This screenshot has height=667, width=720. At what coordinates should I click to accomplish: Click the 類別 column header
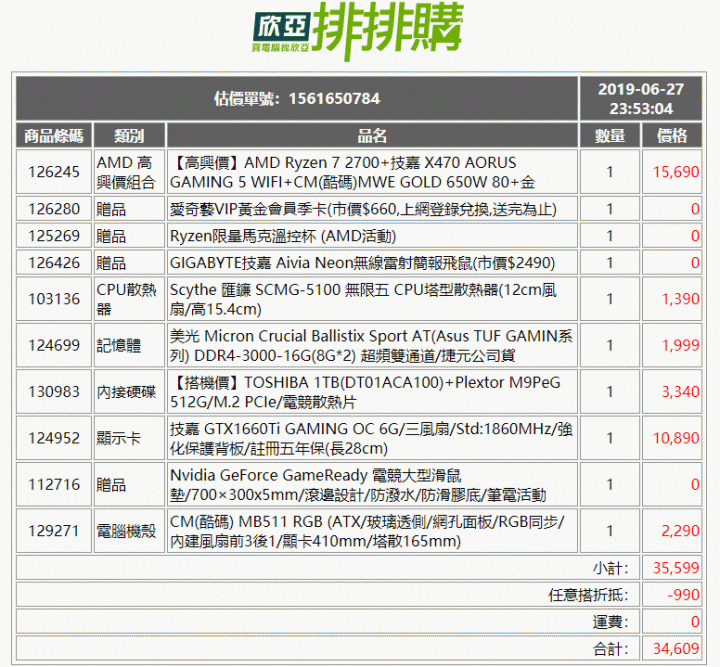(129, 136)
